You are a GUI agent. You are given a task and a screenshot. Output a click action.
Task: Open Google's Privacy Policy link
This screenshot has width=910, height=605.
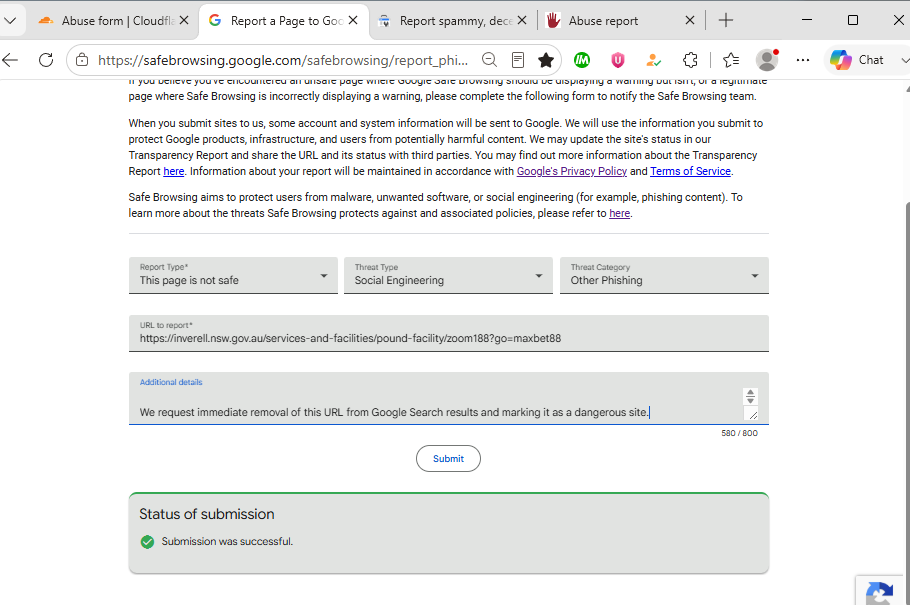pos(572,171)
